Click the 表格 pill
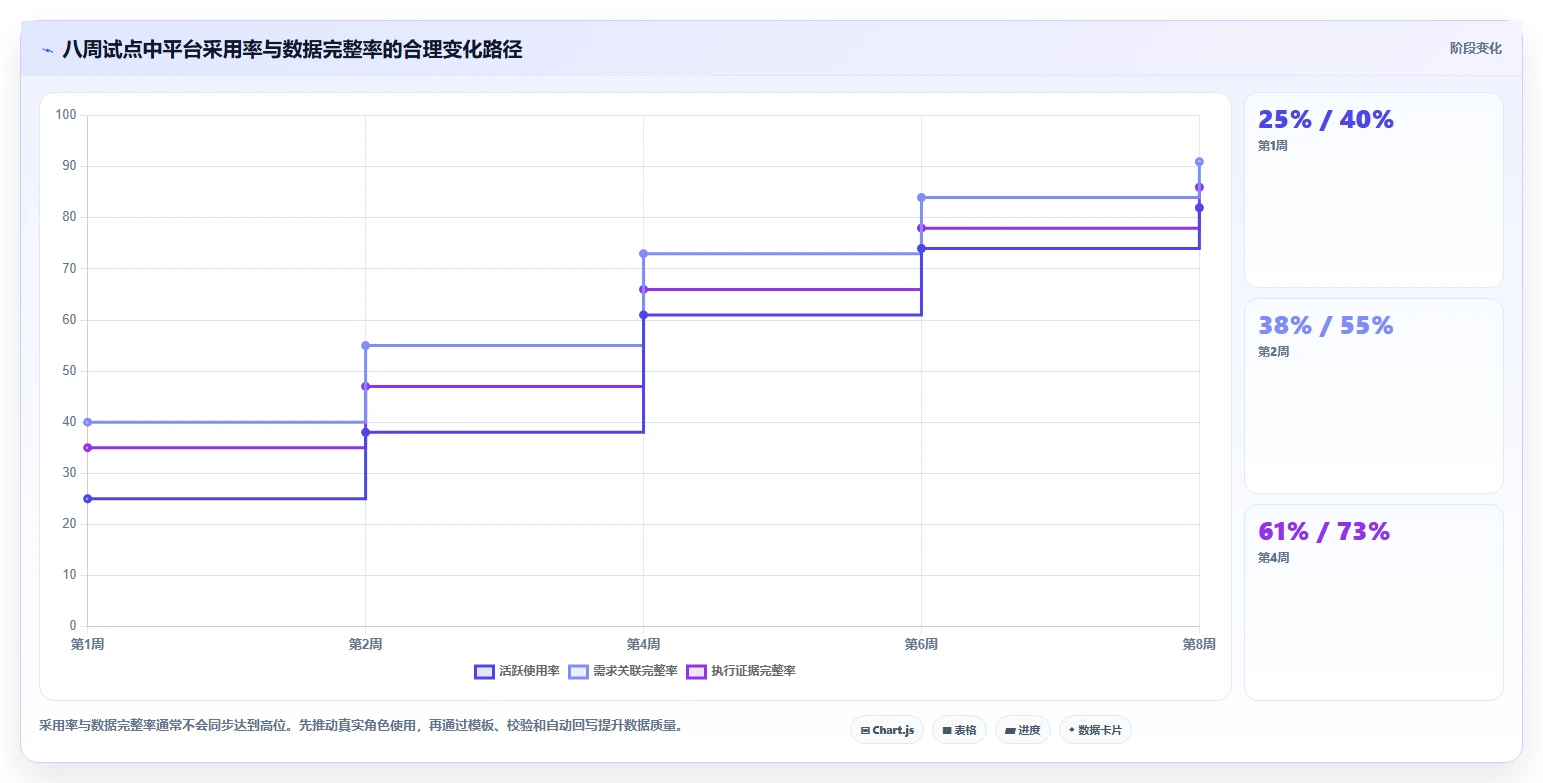 959,730
